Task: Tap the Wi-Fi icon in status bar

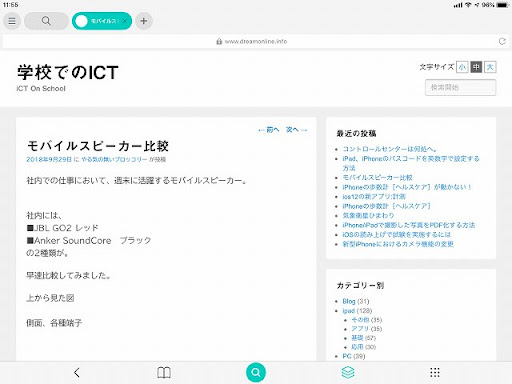Action: 468,5
